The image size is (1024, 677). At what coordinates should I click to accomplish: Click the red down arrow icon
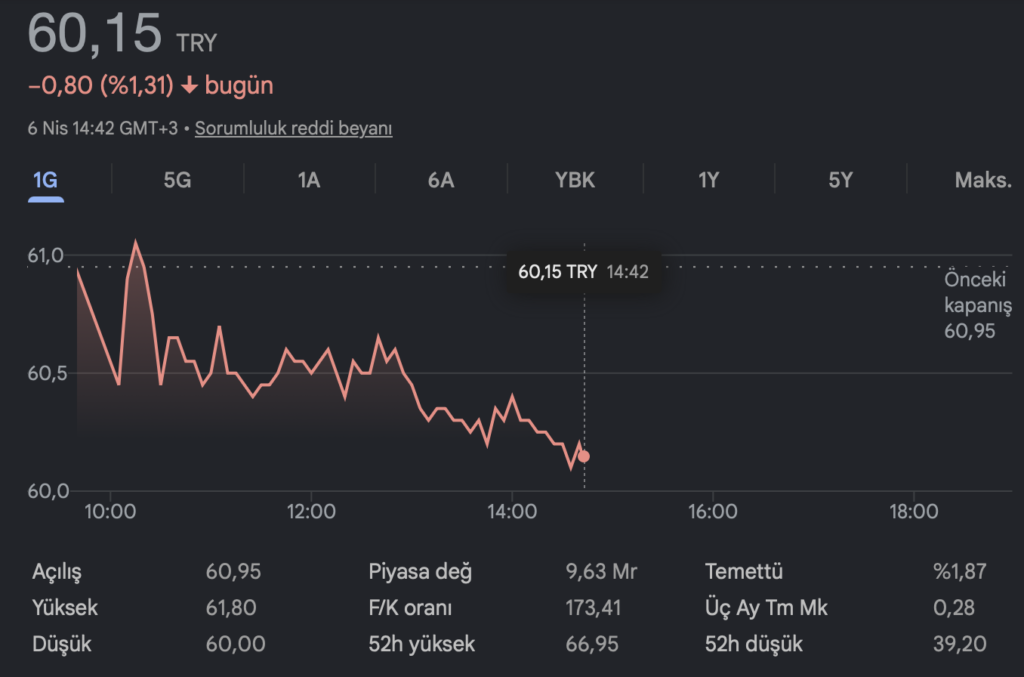coord(189,86)
